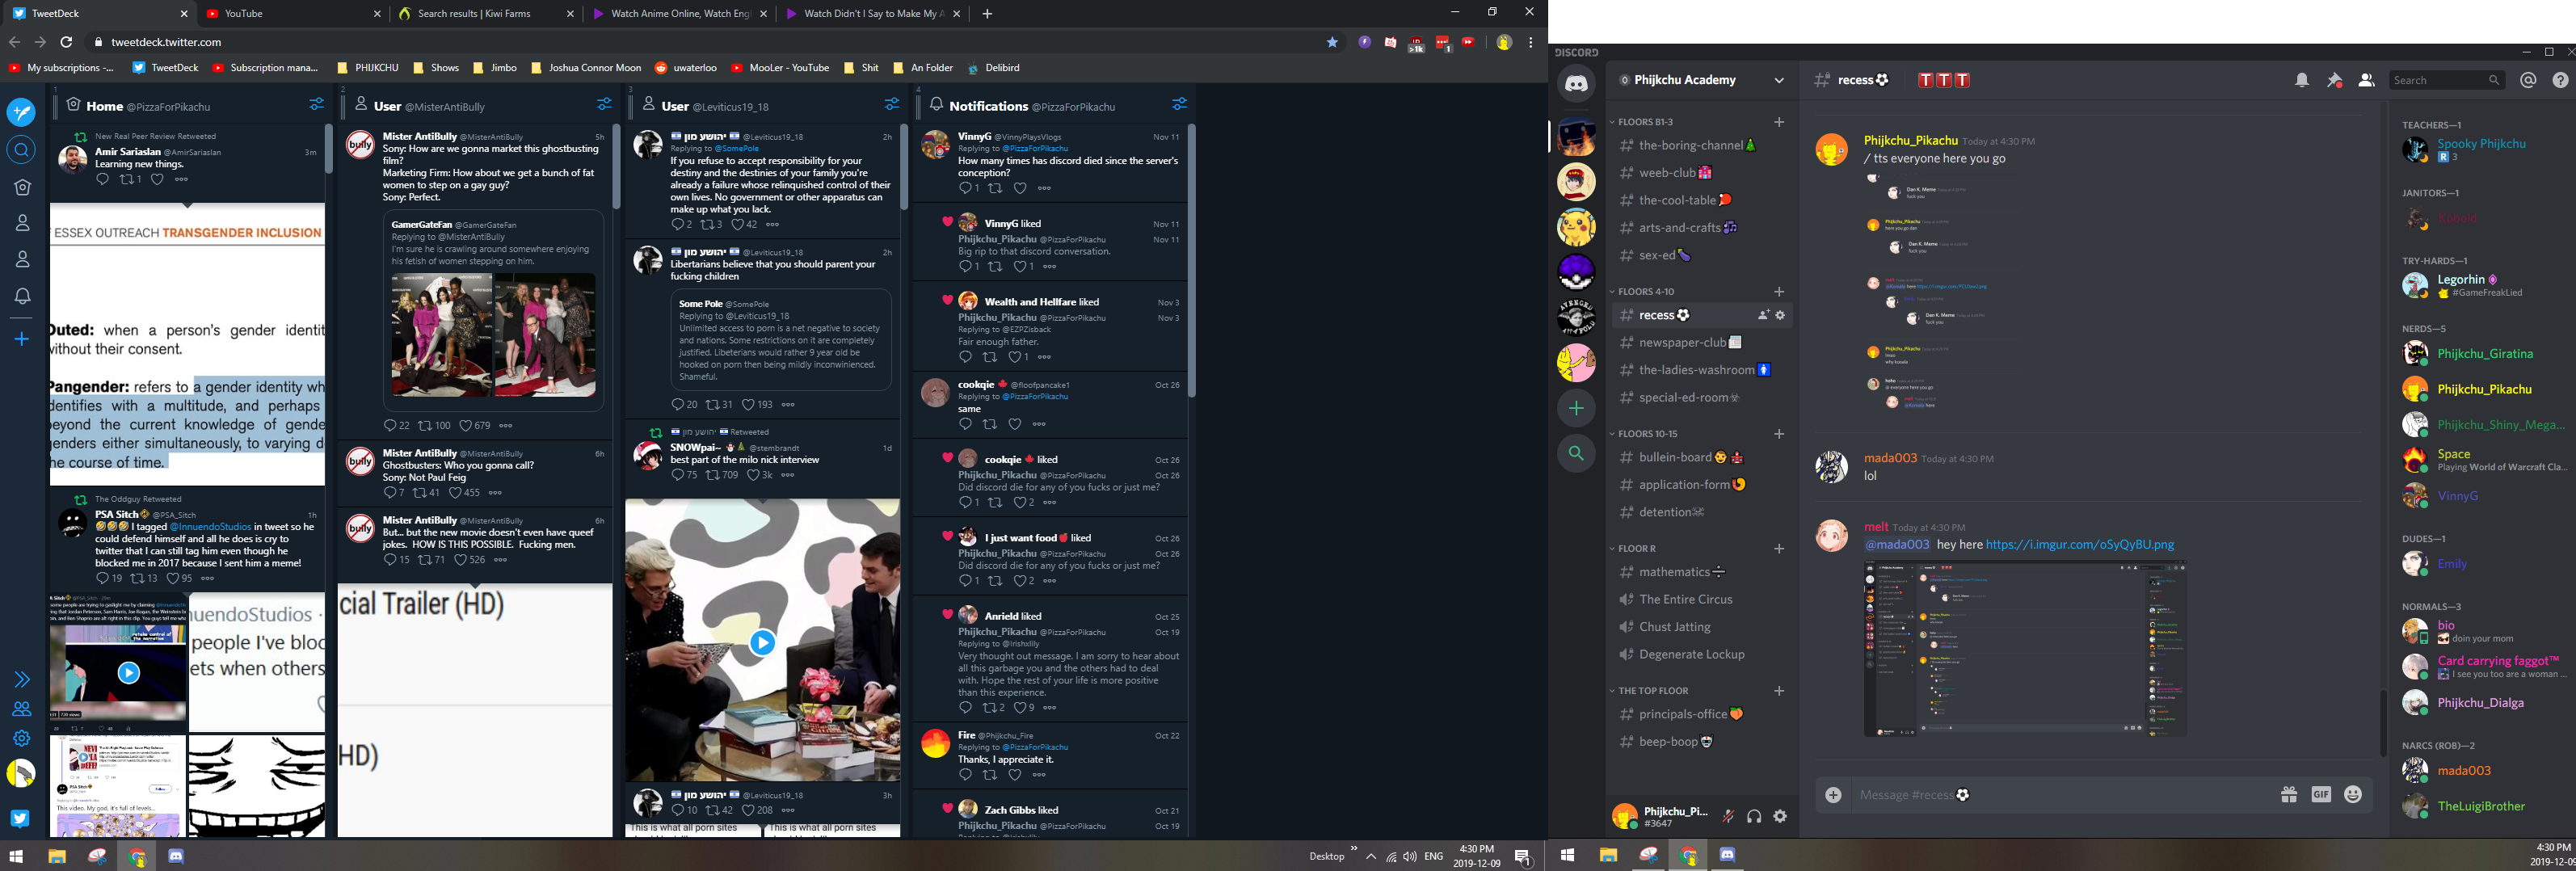
Task: Open the TweetDeck search icon in sidebar
Action: pos(21,151)
